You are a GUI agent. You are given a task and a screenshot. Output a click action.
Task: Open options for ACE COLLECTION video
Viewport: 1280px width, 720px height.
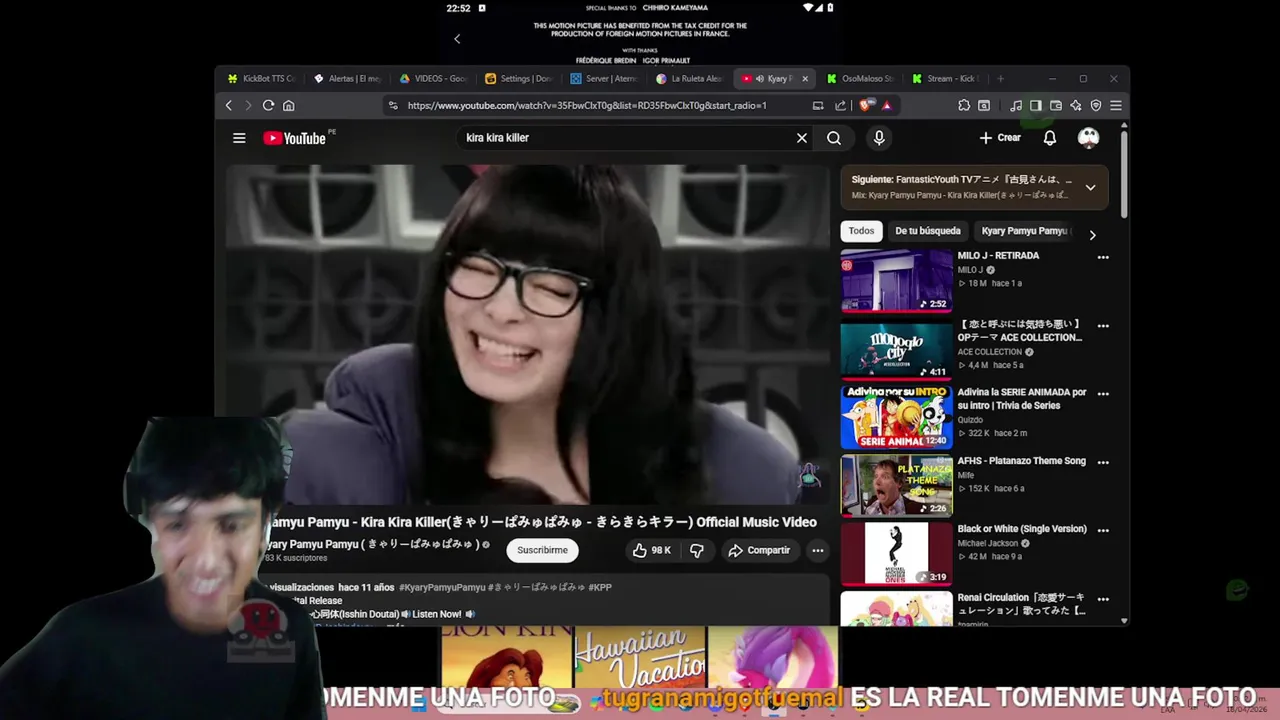[1103, 326]
